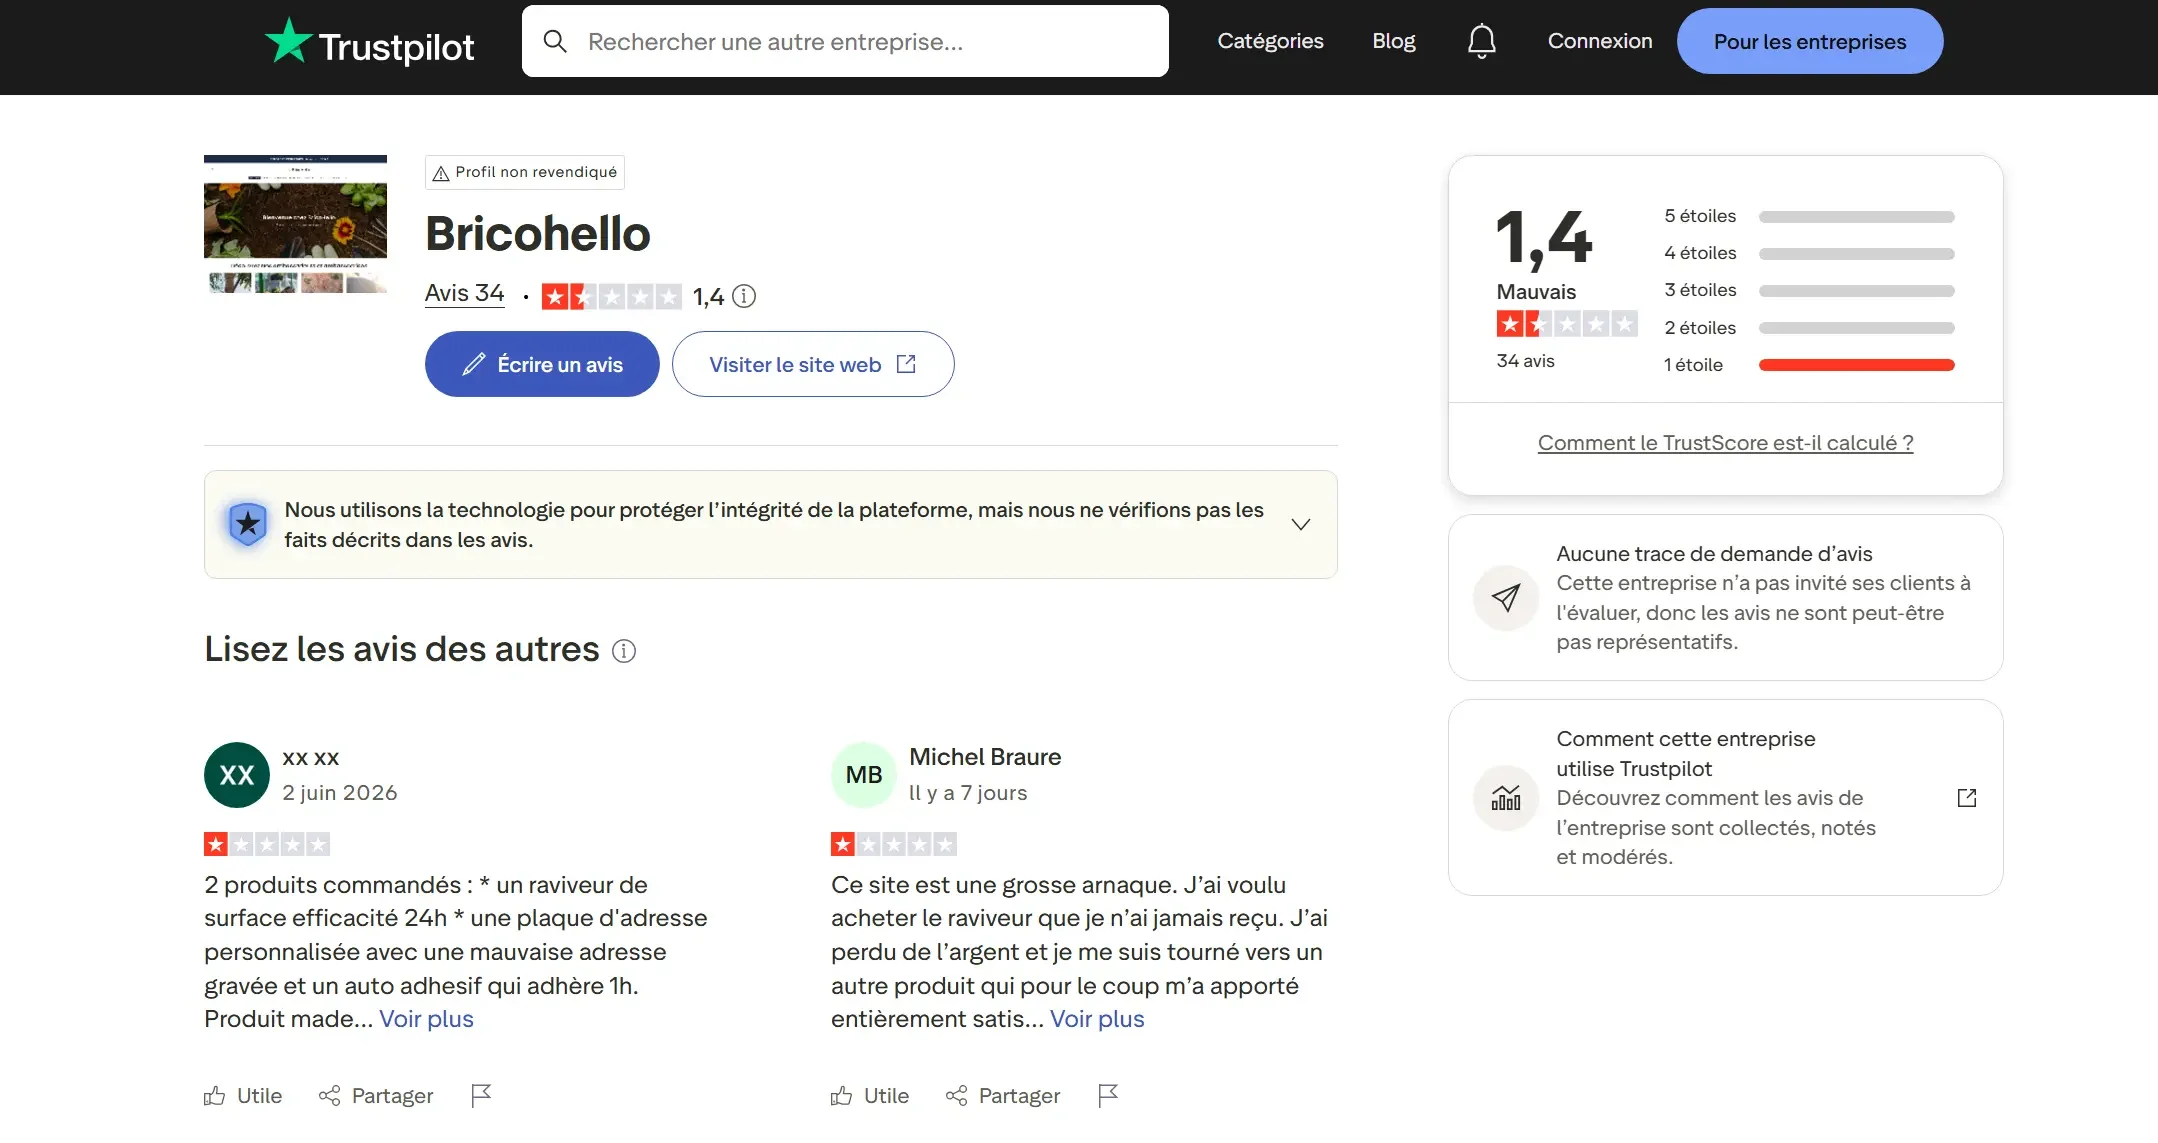Click the TrustScore info icon next to 1,4
This screenshot has height=1143, width=2158.
[744, 296]
